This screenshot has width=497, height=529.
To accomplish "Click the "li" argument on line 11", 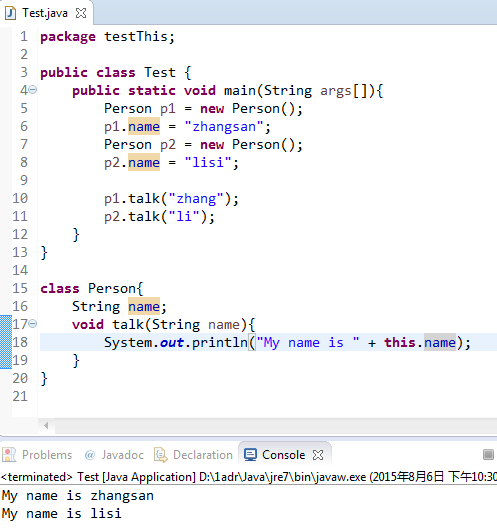I will (184, 216).
